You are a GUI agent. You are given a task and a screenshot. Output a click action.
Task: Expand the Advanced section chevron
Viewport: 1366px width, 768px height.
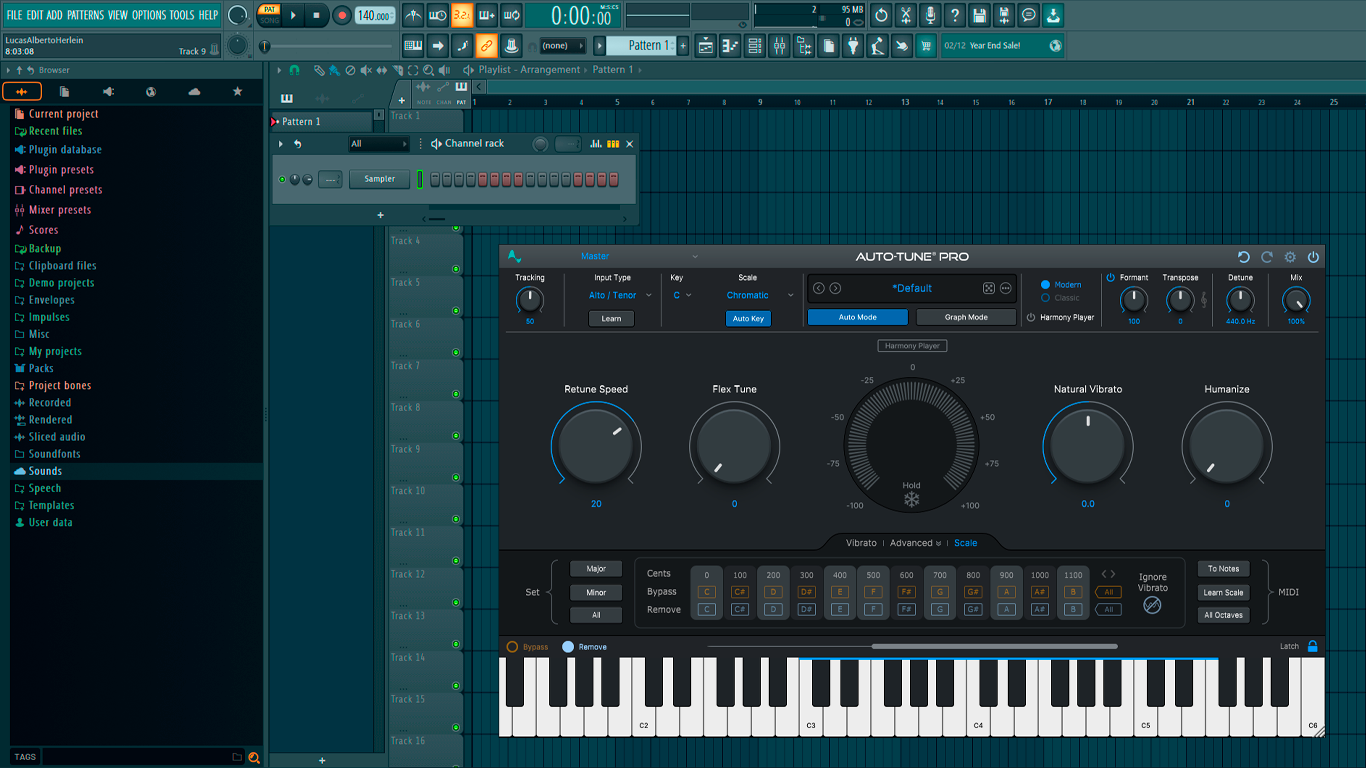click(938, 544)
